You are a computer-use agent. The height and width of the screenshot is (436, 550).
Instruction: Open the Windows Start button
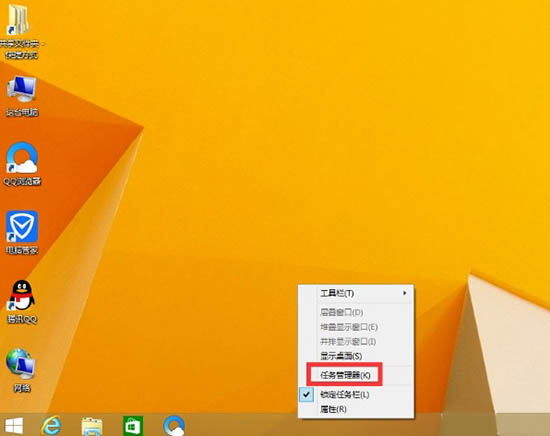[x=14, y=425]
